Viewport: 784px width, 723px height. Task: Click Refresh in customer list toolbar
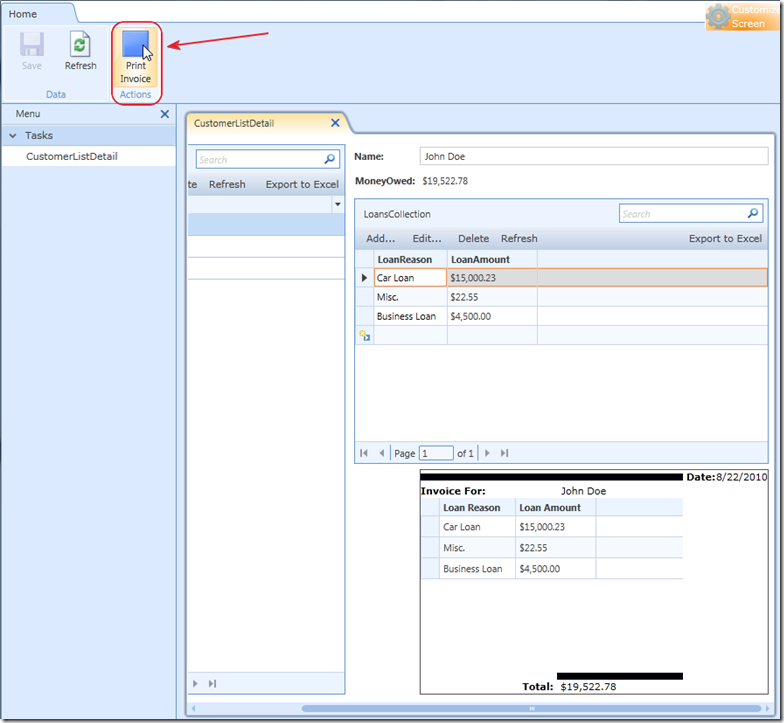227,184
